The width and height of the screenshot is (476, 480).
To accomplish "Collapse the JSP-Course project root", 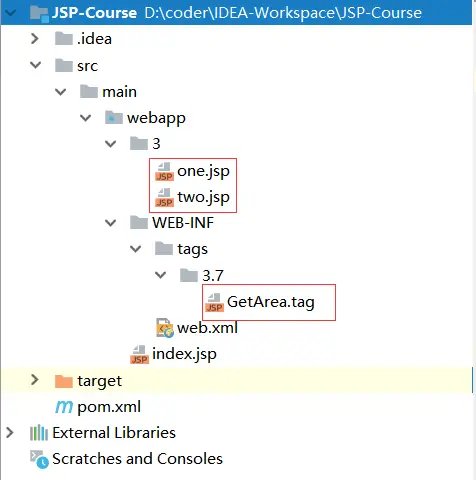I will (x=10, y=13).
